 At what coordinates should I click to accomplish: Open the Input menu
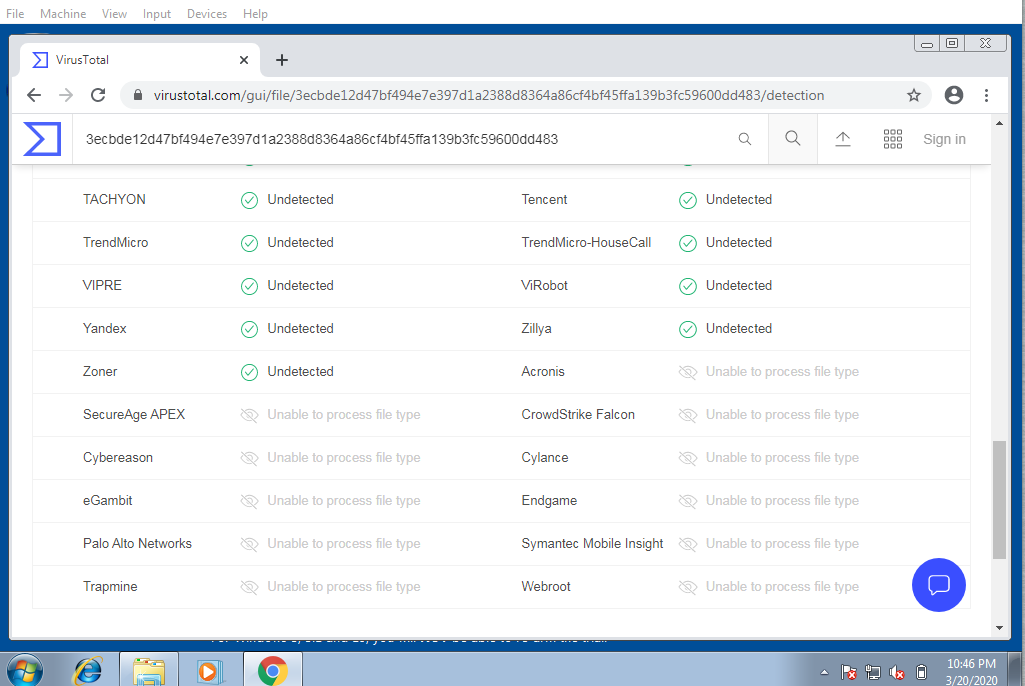[156, 14]
